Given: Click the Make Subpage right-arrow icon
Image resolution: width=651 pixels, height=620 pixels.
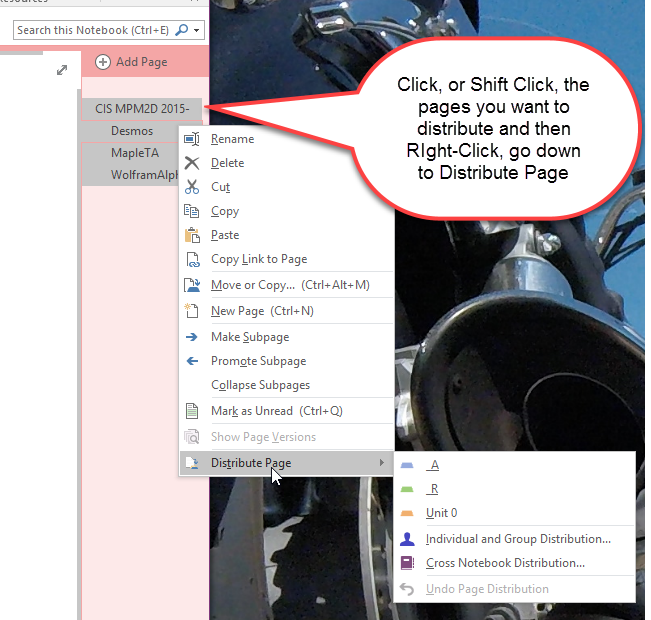Looking at the screenshot, I should pos(192,337).
